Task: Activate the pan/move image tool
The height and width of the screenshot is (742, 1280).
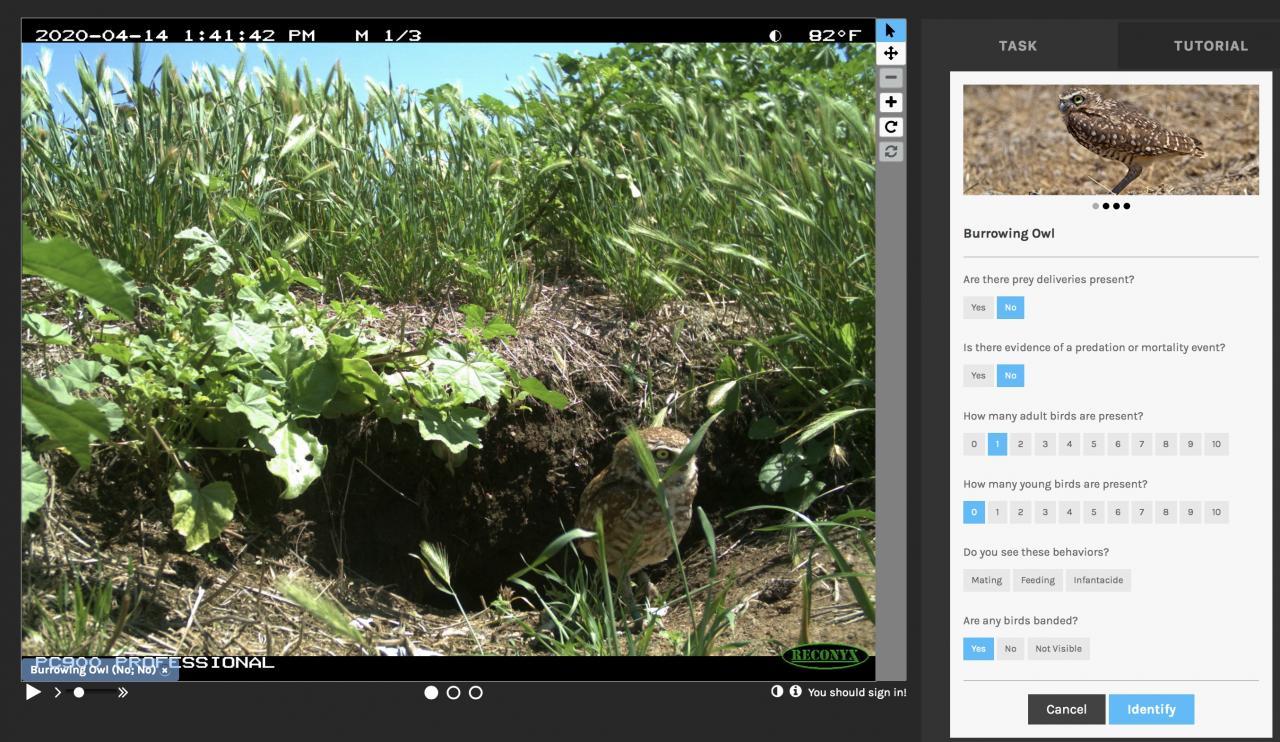Action: point(890,54)
